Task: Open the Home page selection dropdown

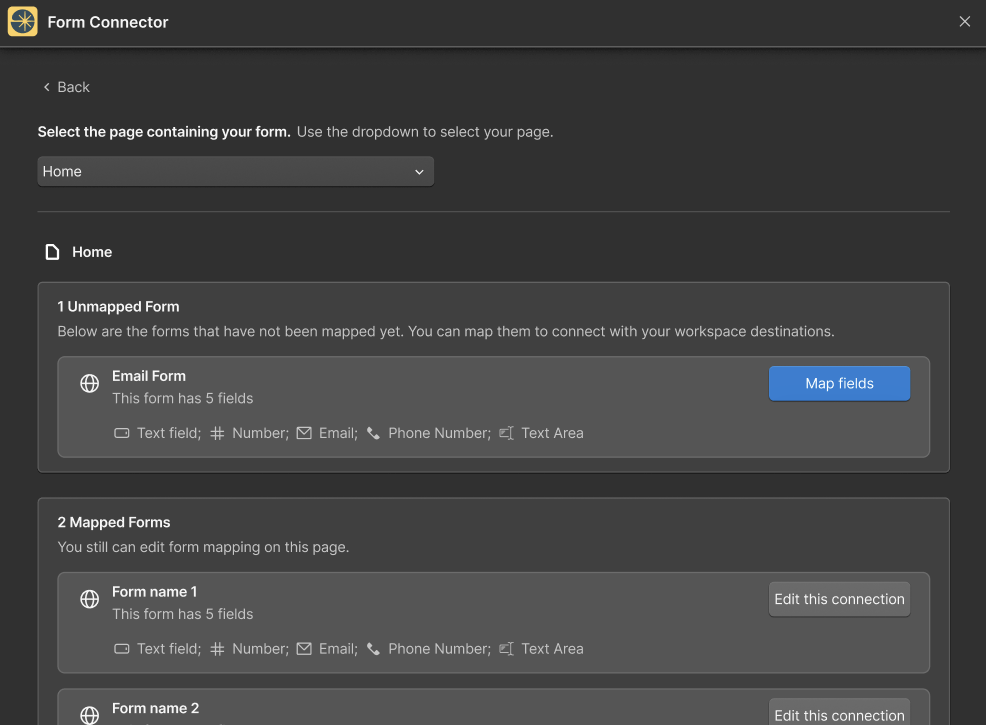Action: pos(235,172)
